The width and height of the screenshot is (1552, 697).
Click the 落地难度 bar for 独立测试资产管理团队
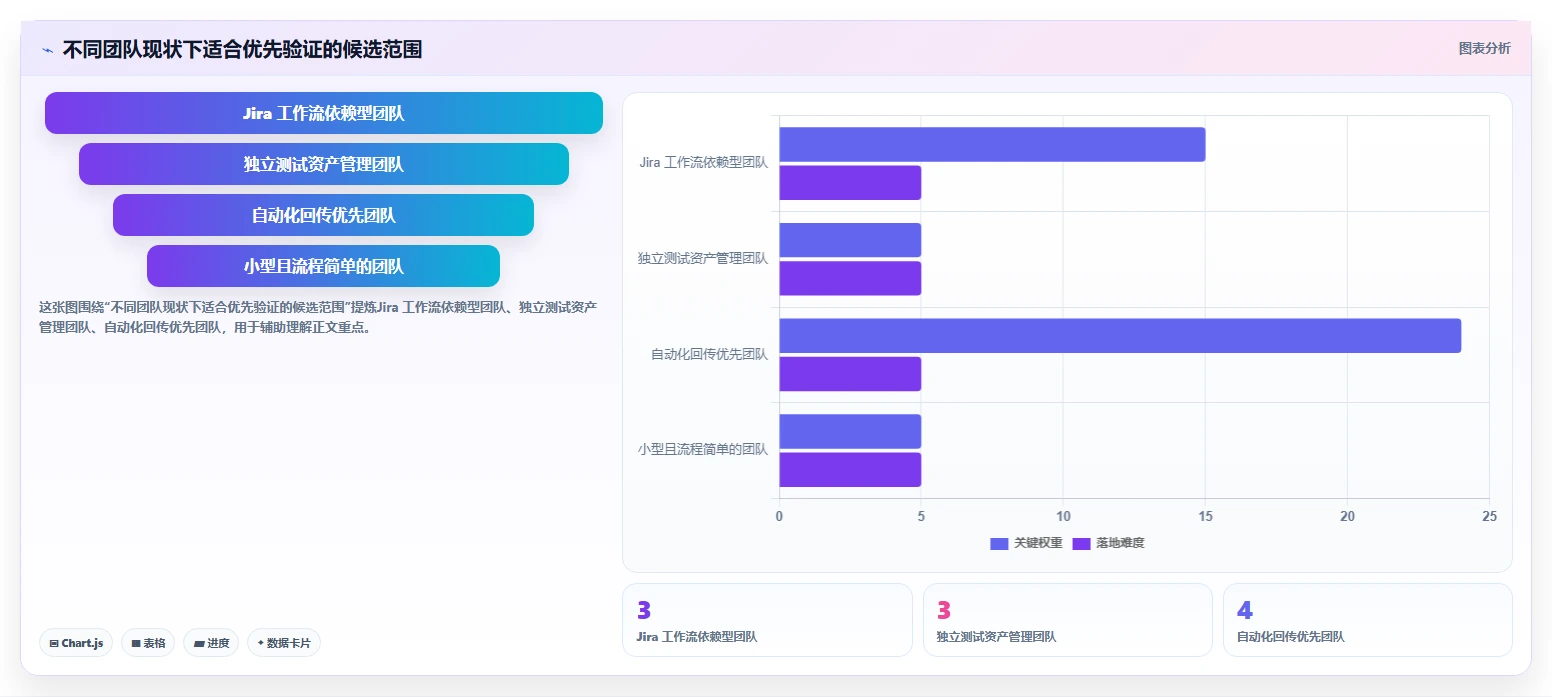[850, 278]
